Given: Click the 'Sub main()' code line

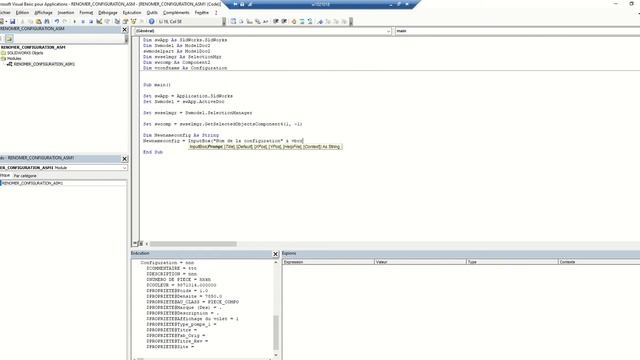Looking at the screenshot, I should pos(157,85).
